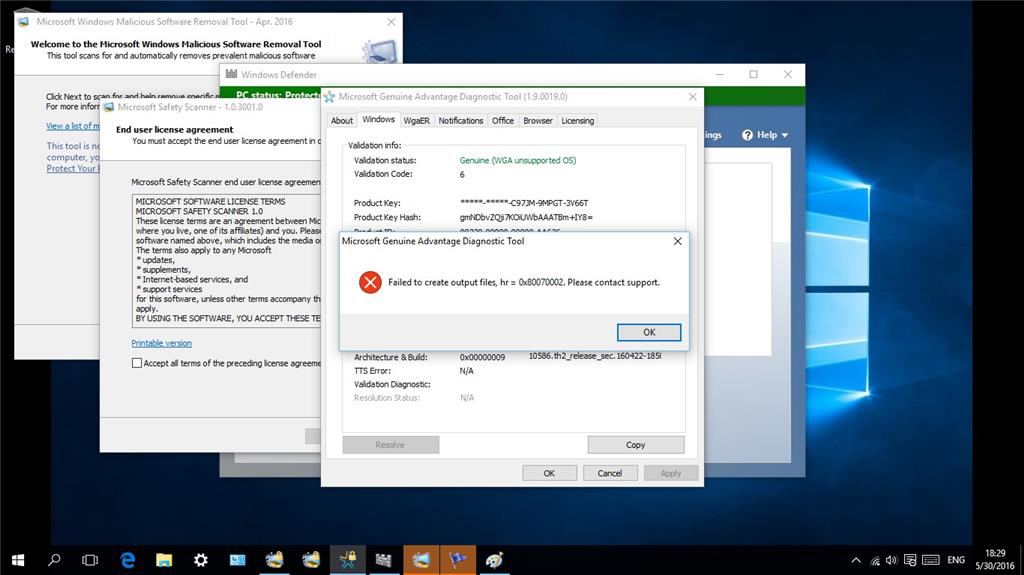
Task: Click the network icon in the system tray
Action: 875,561
